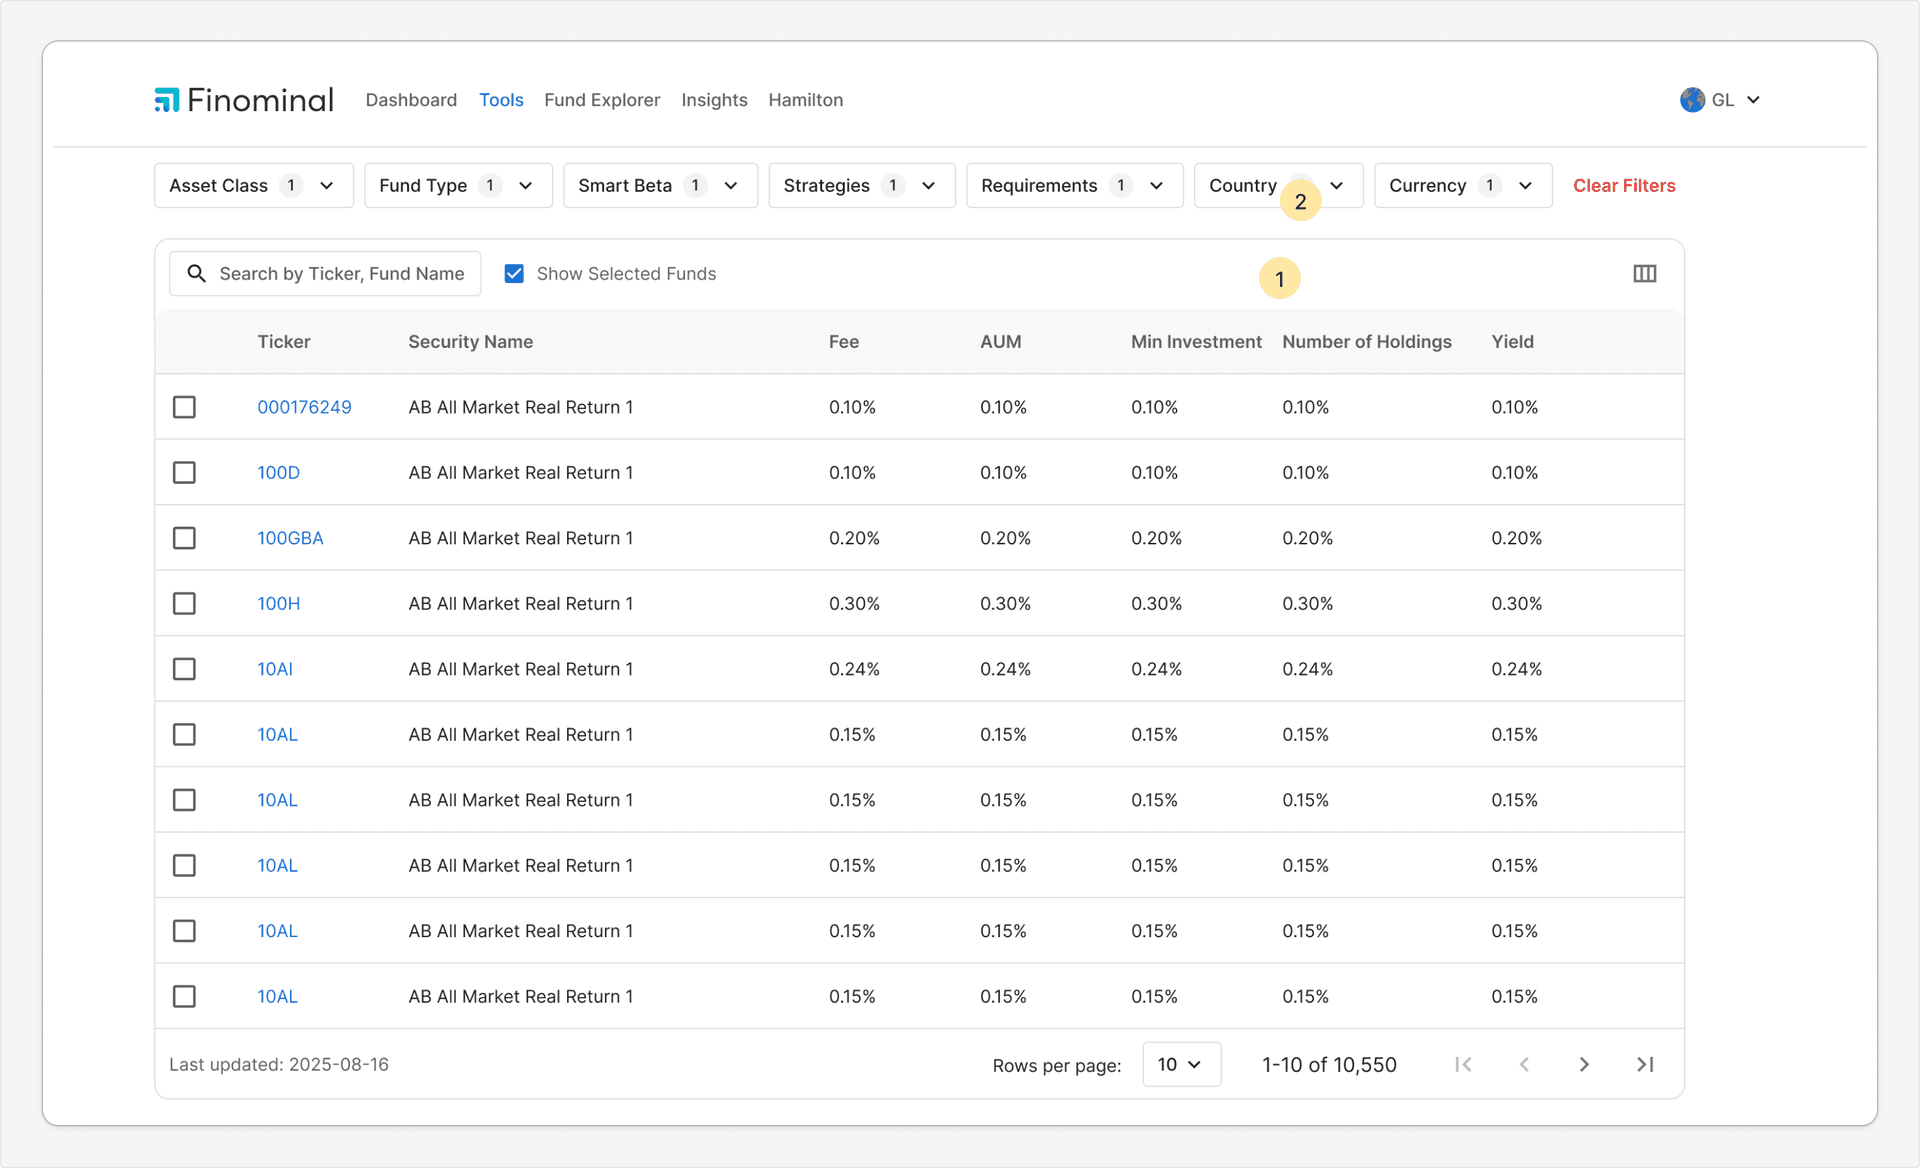Click the 0.30% fee cell in 100H row
The image size is (1920, 1168).
[854, 604]
